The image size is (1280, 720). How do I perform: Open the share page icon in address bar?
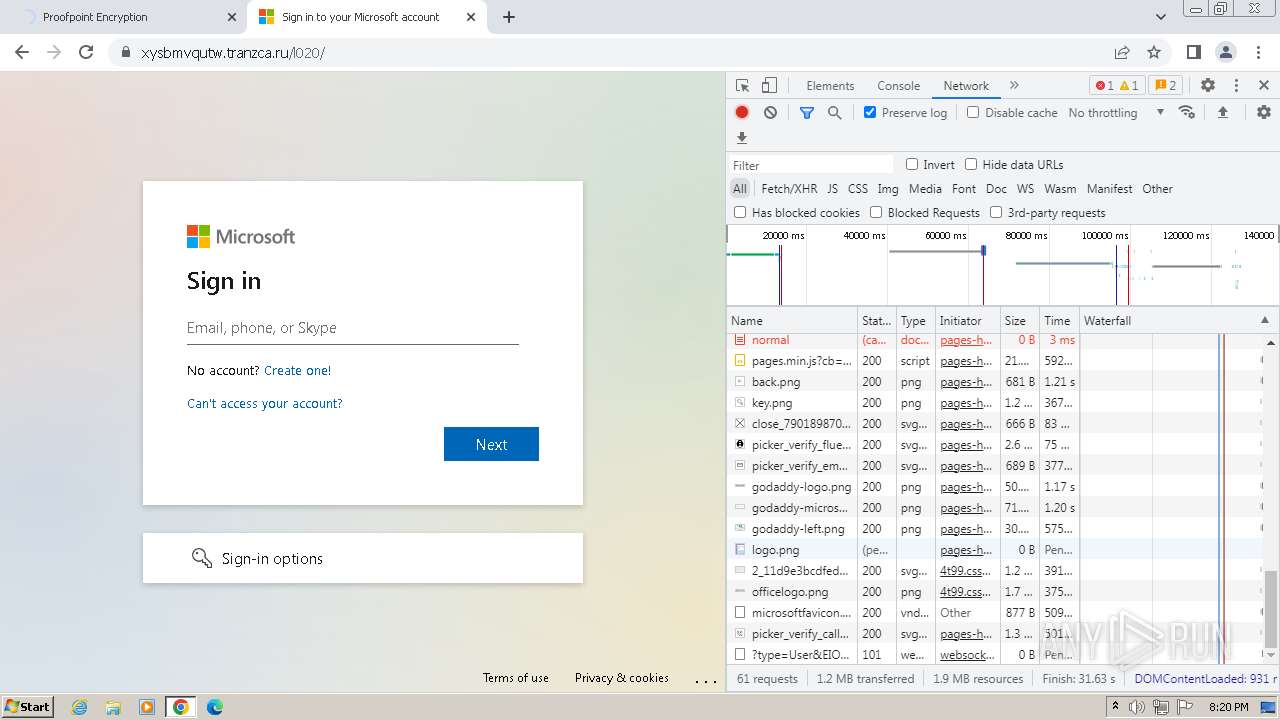1122,52
